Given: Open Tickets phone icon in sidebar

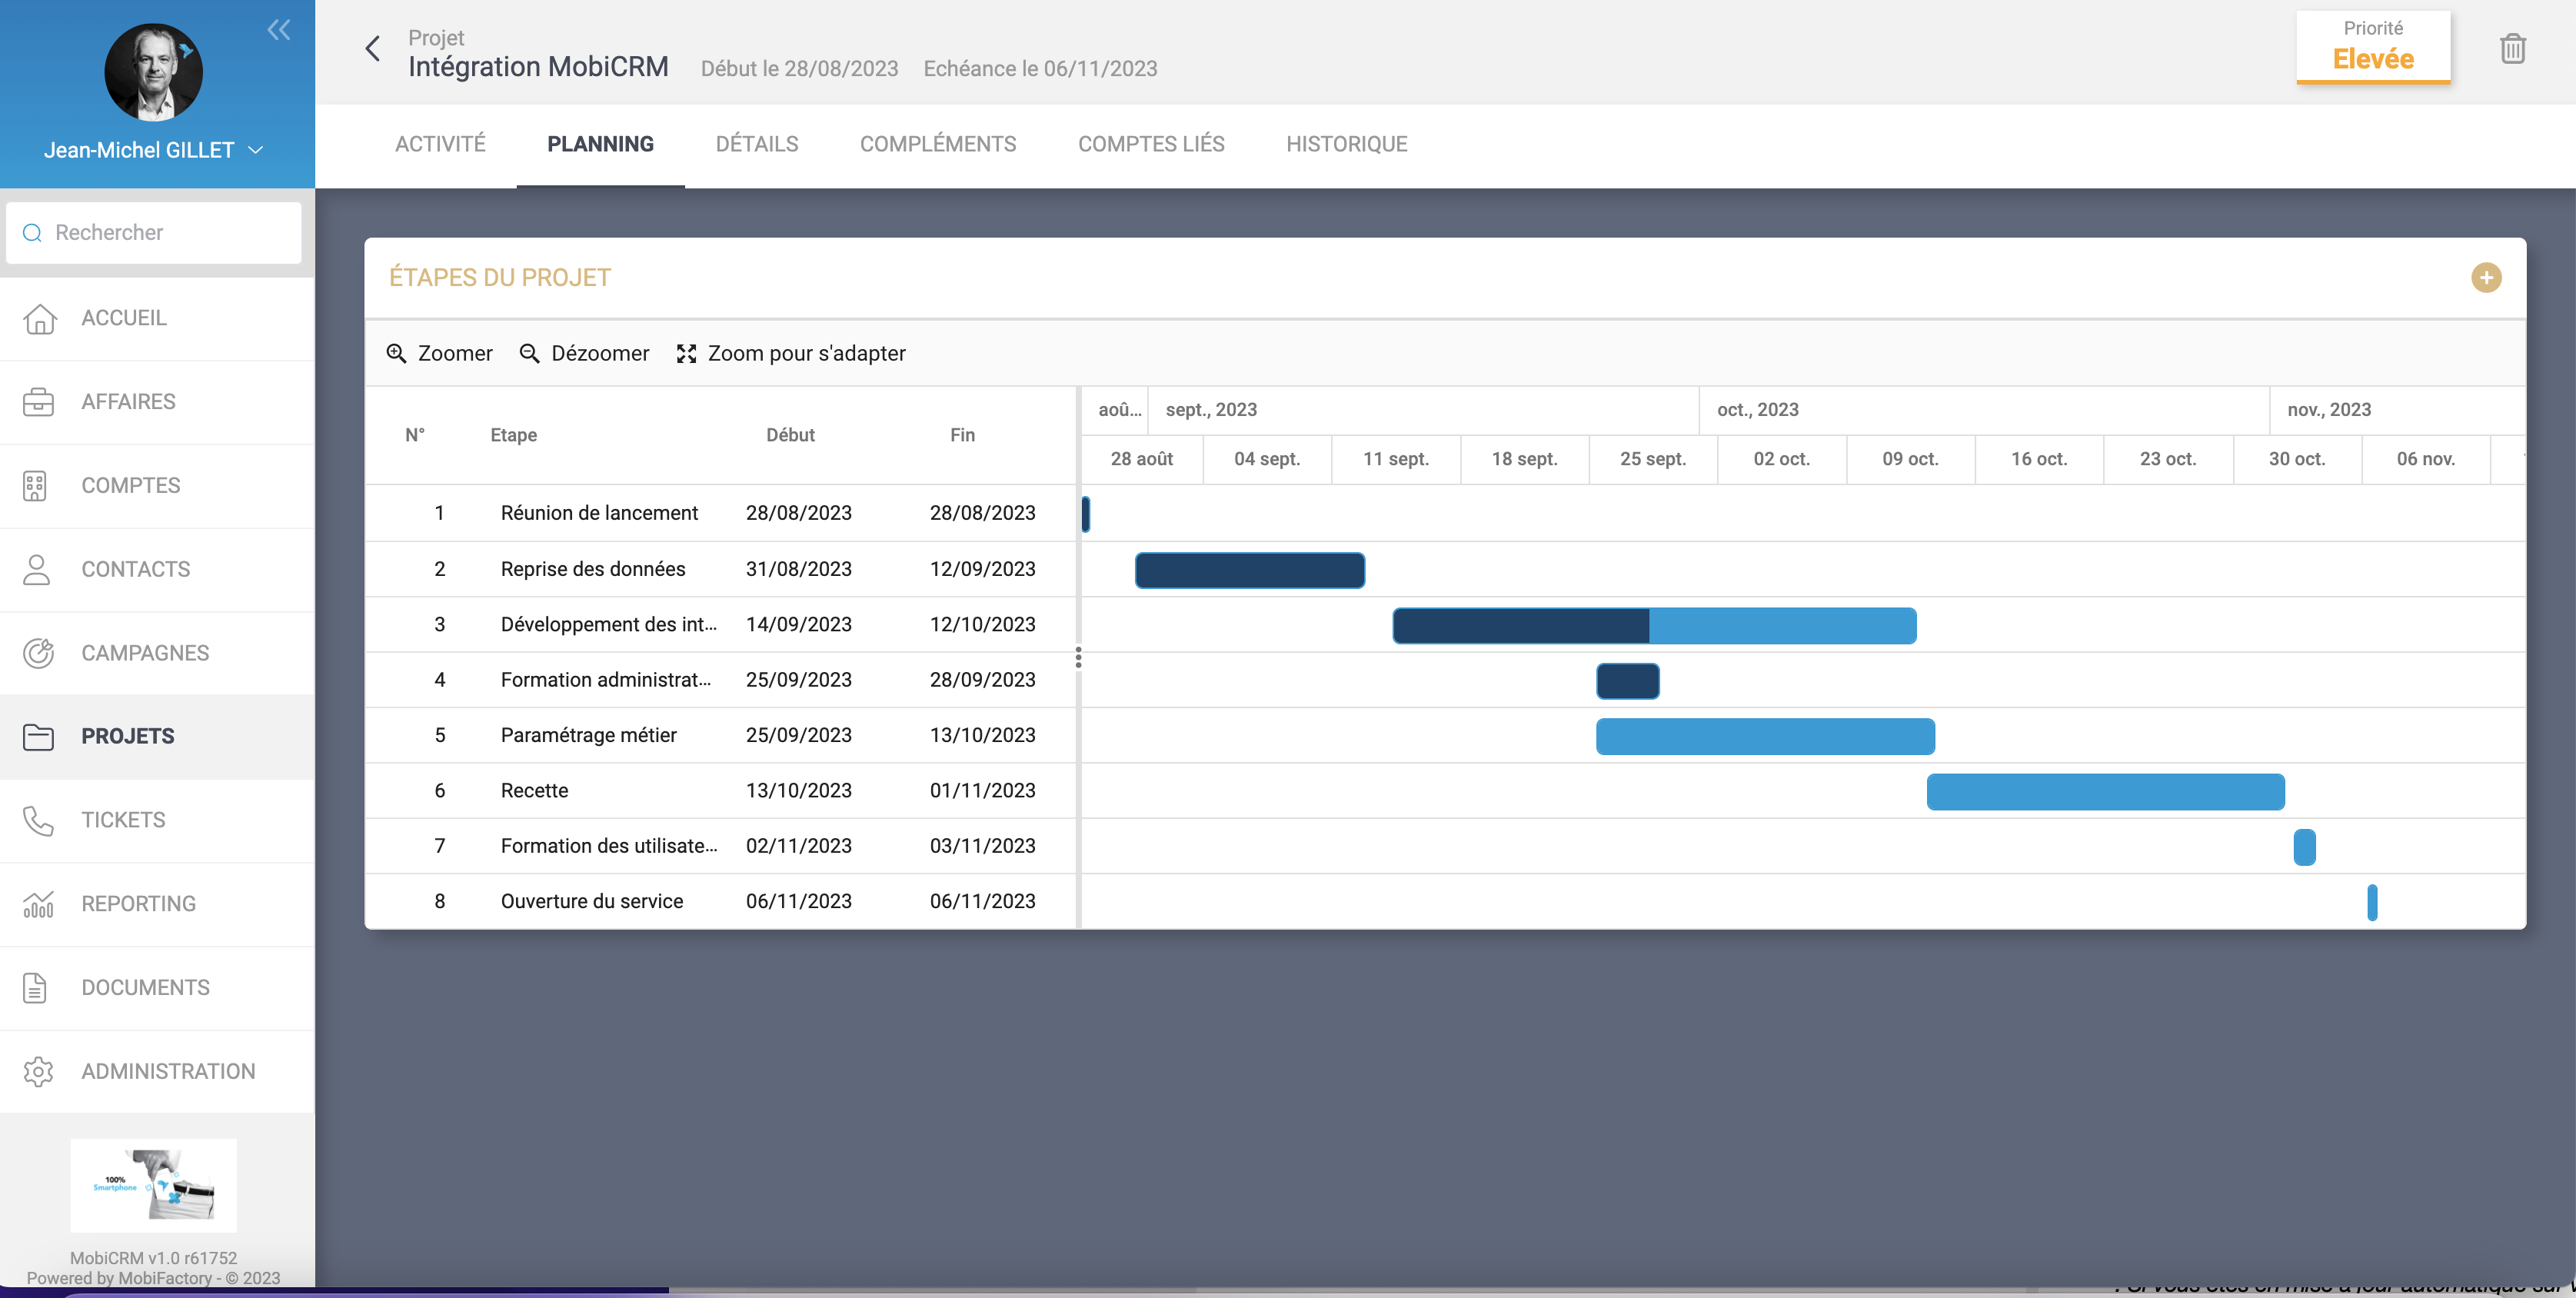Looking at the screenshot, I should (38, 820).
